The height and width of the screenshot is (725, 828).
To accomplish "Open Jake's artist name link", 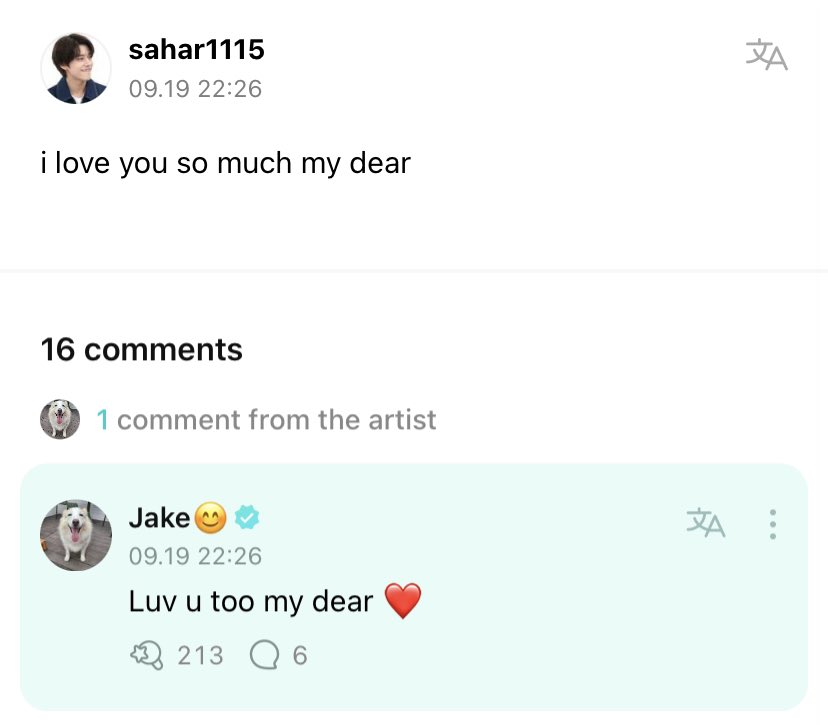I will [159, 517].
